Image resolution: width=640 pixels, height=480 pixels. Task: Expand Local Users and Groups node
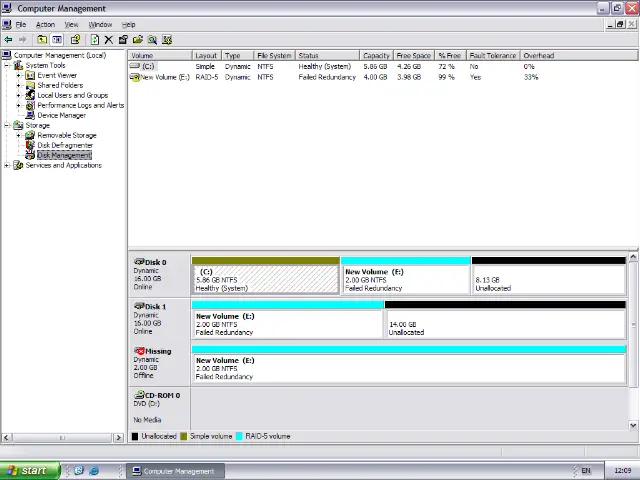pyautogui.click(x=18, y=95)
